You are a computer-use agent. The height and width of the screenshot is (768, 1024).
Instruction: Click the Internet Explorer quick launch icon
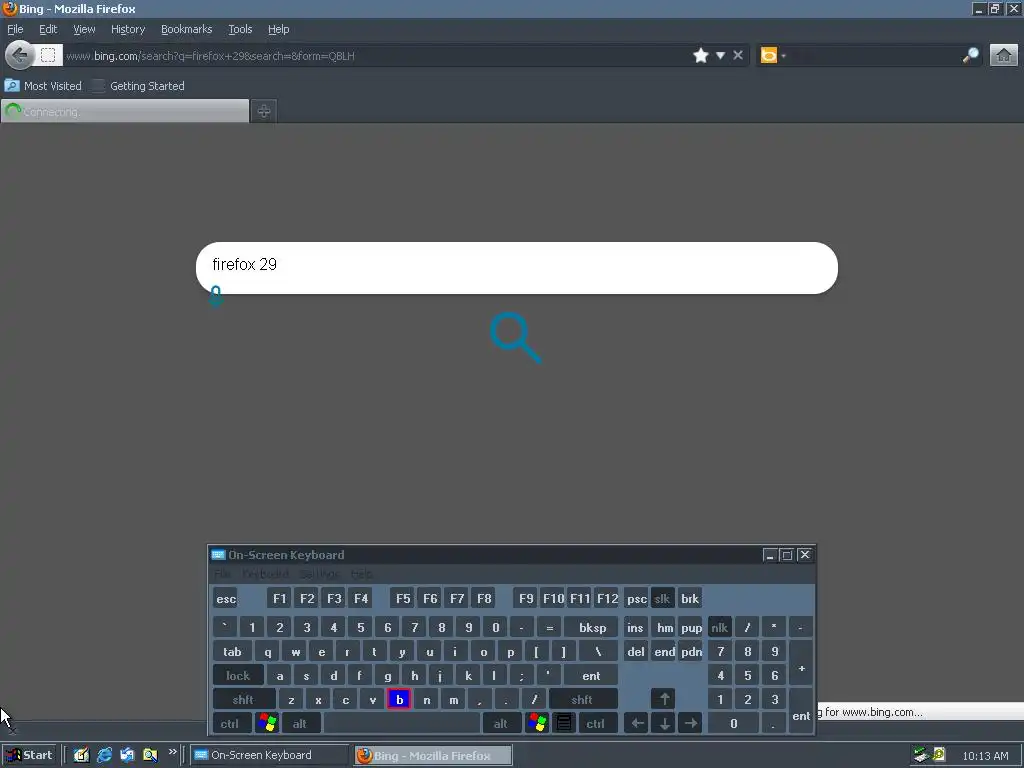pos(104,755)
